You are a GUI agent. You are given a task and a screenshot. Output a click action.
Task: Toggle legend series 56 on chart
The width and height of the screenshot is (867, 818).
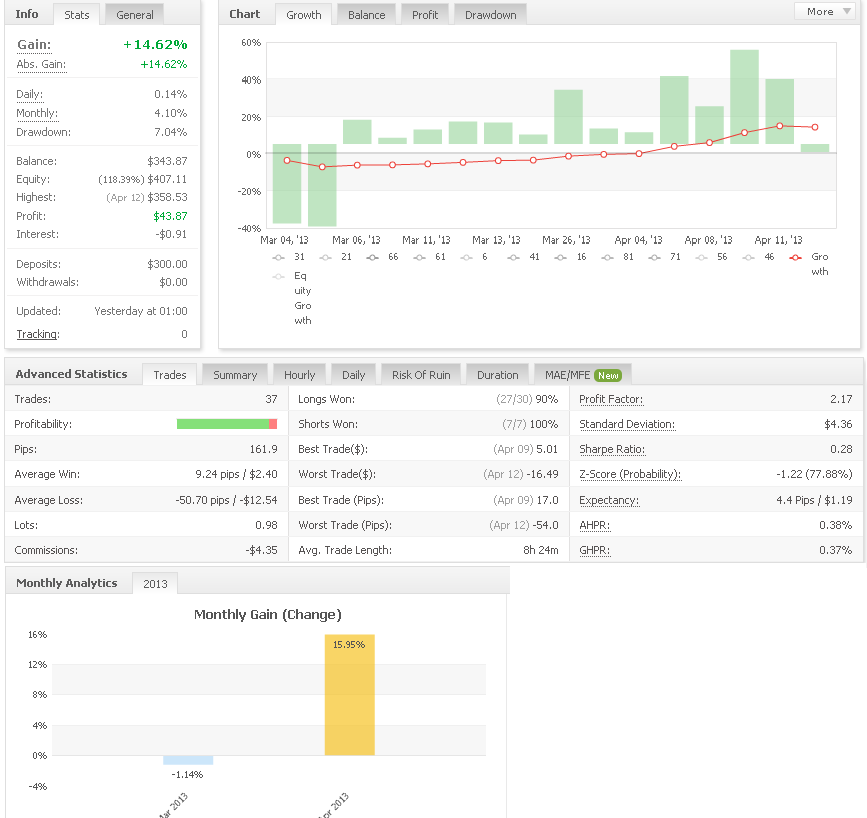[712, 257]
